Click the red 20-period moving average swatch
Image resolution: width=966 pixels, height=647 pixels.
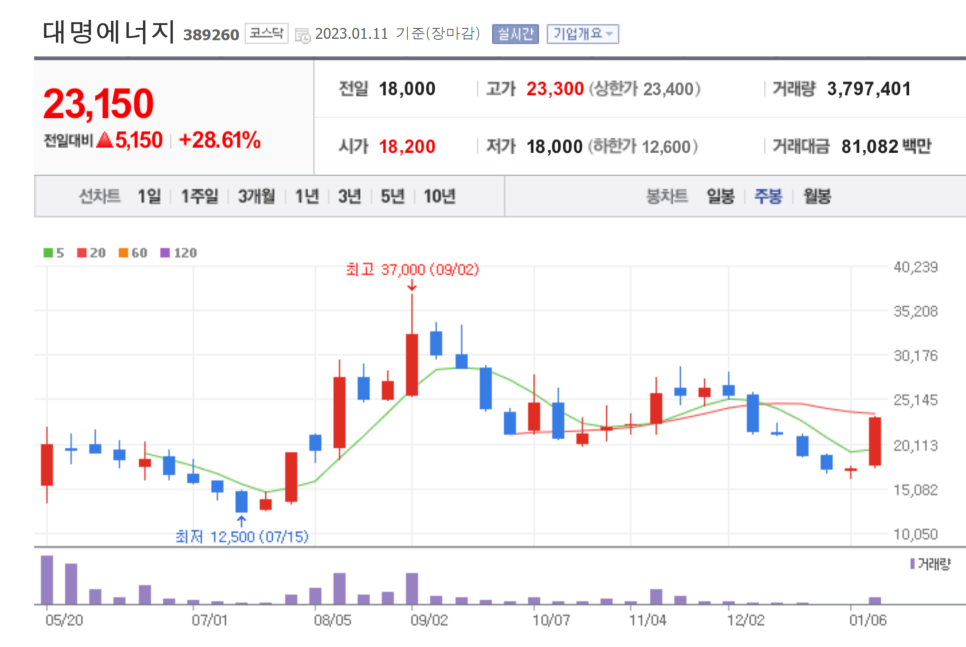pos(81,253)
